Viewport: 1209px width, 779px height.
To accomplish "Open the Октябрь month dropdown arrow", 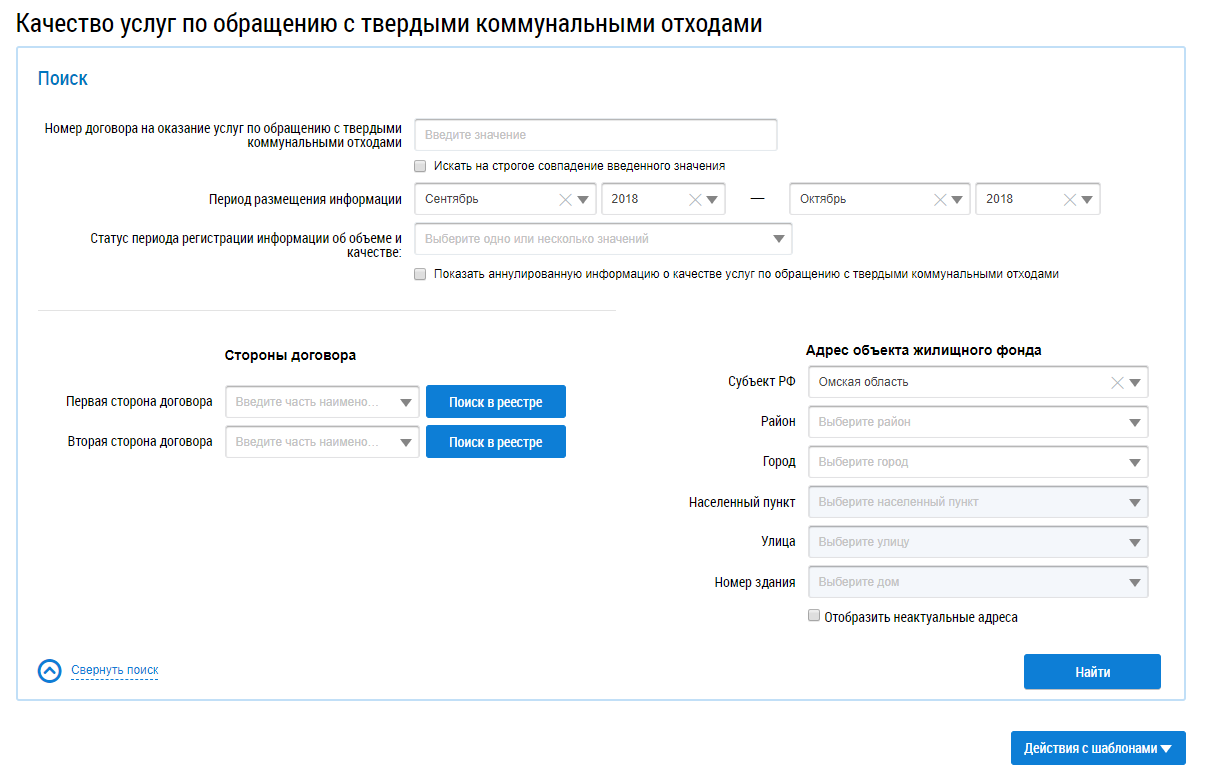I will click(958, 199).
